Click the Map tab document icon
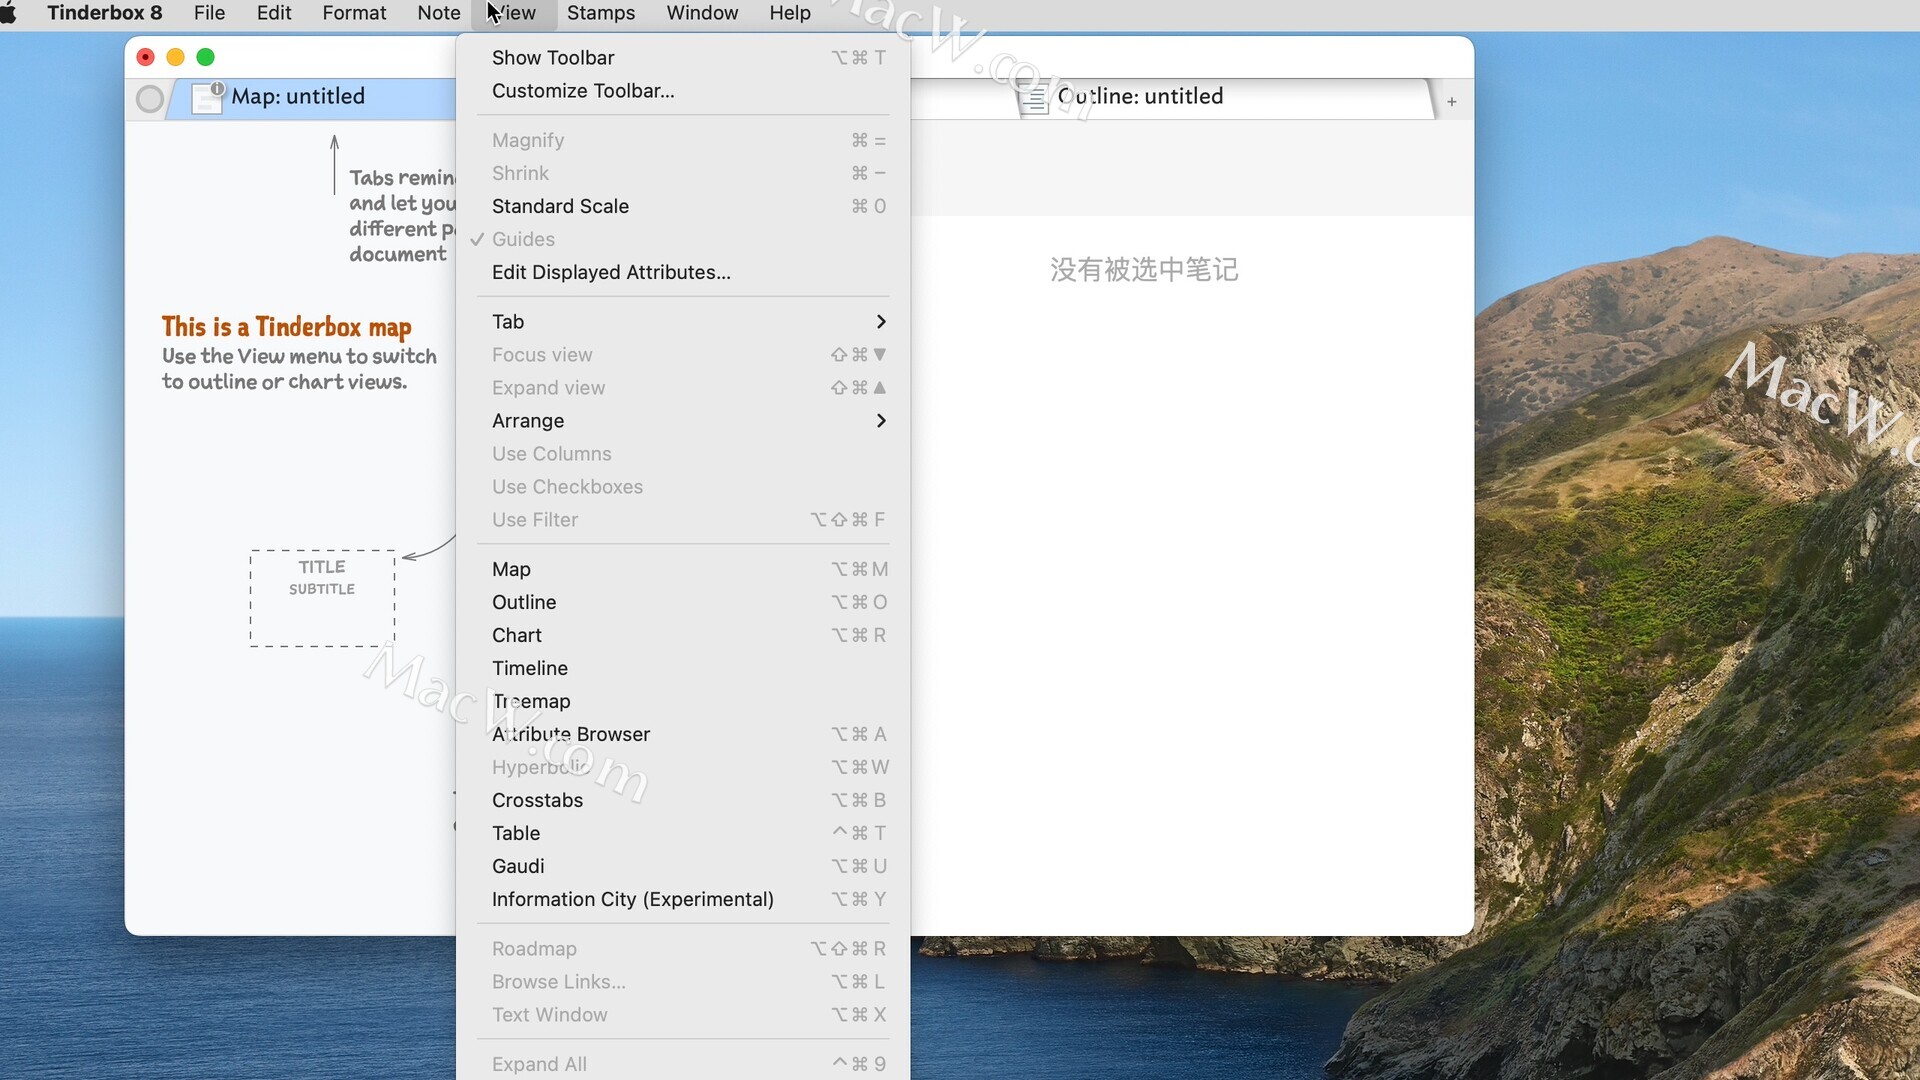The image size is (1920, 1080). [207, 97]
